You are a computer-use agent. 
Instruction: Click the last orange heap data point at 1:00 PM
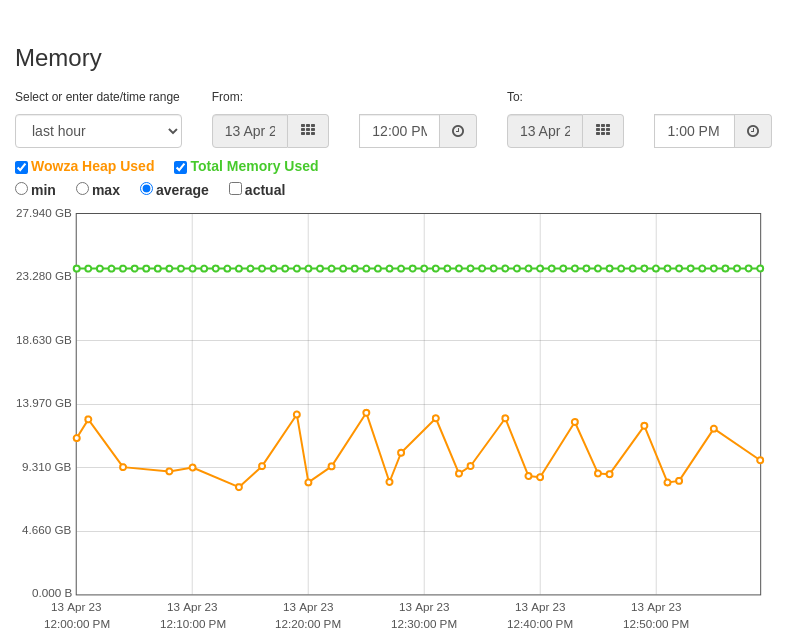[760, 460]
